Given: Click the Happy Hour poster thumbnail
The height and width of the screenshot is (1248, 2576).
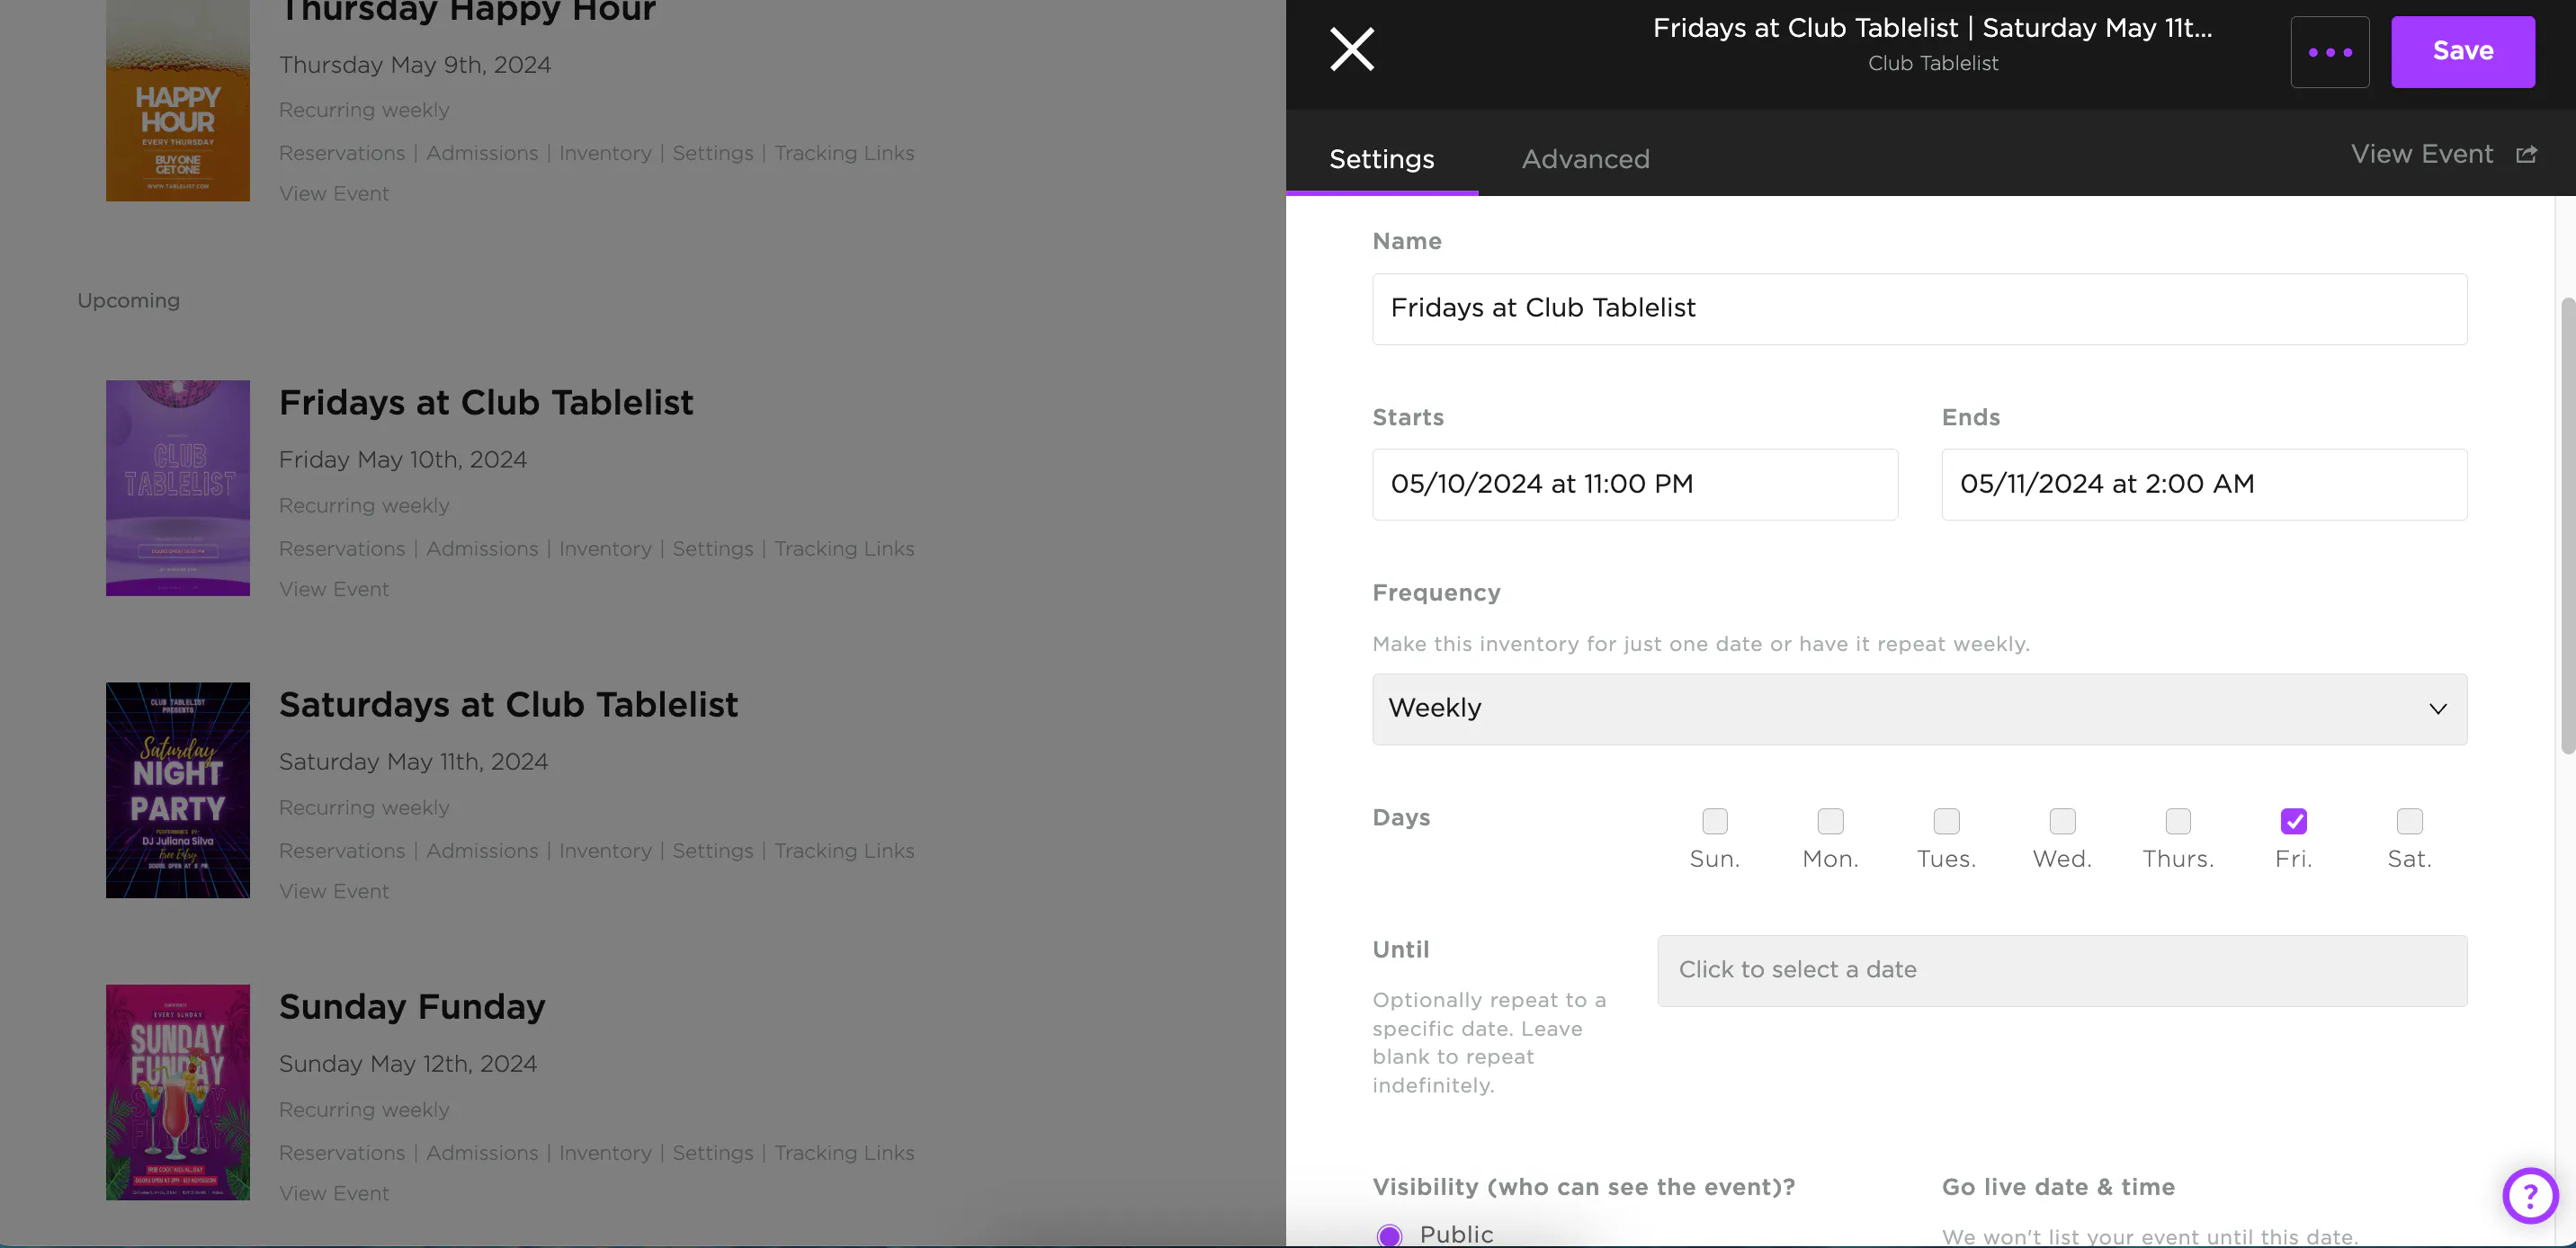Looking at the screenshot, I should [x=178, y=100].
